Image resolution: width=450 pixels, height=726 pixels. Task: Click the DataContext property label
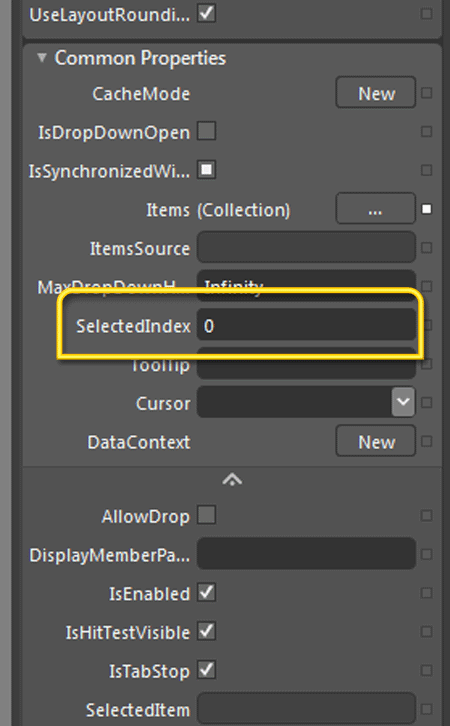(x=139, y=442)
